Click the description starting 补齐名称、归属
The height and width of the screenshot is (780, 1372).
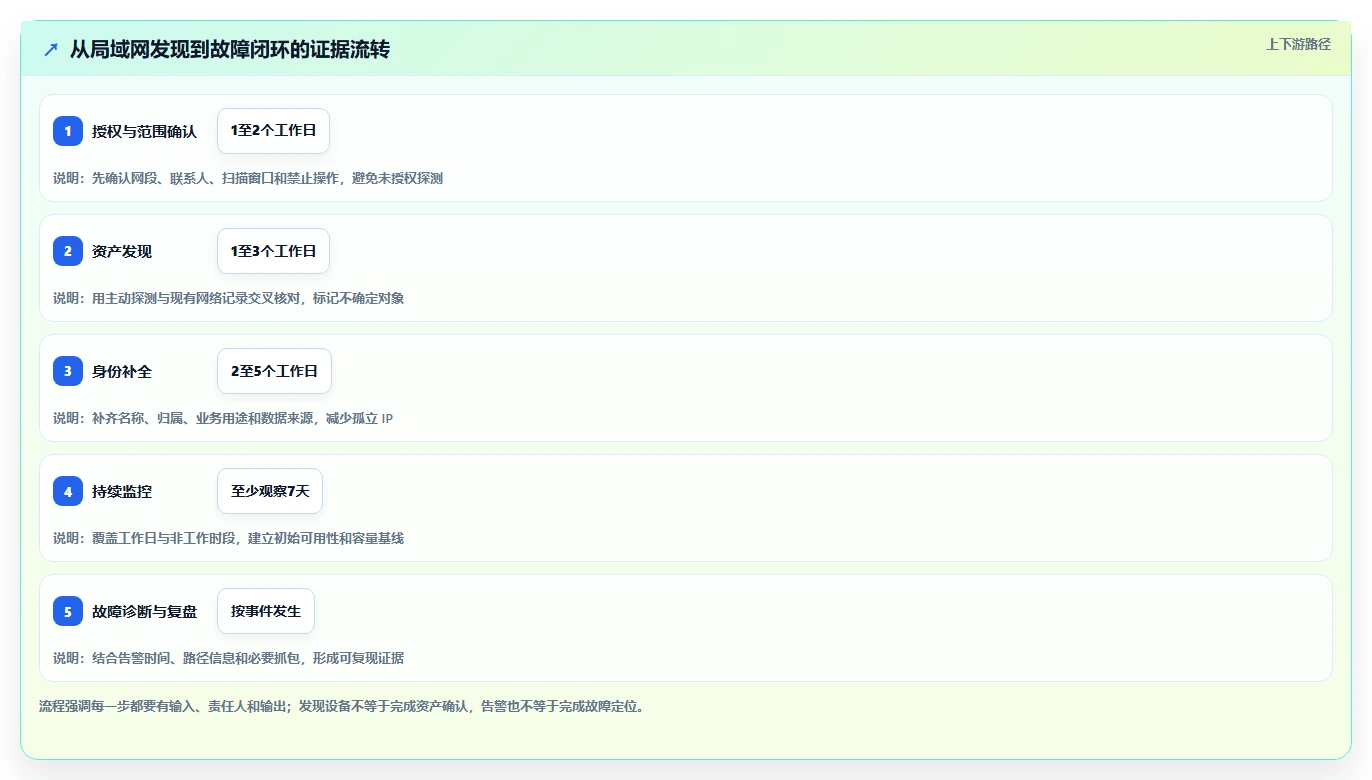[223, 418]
